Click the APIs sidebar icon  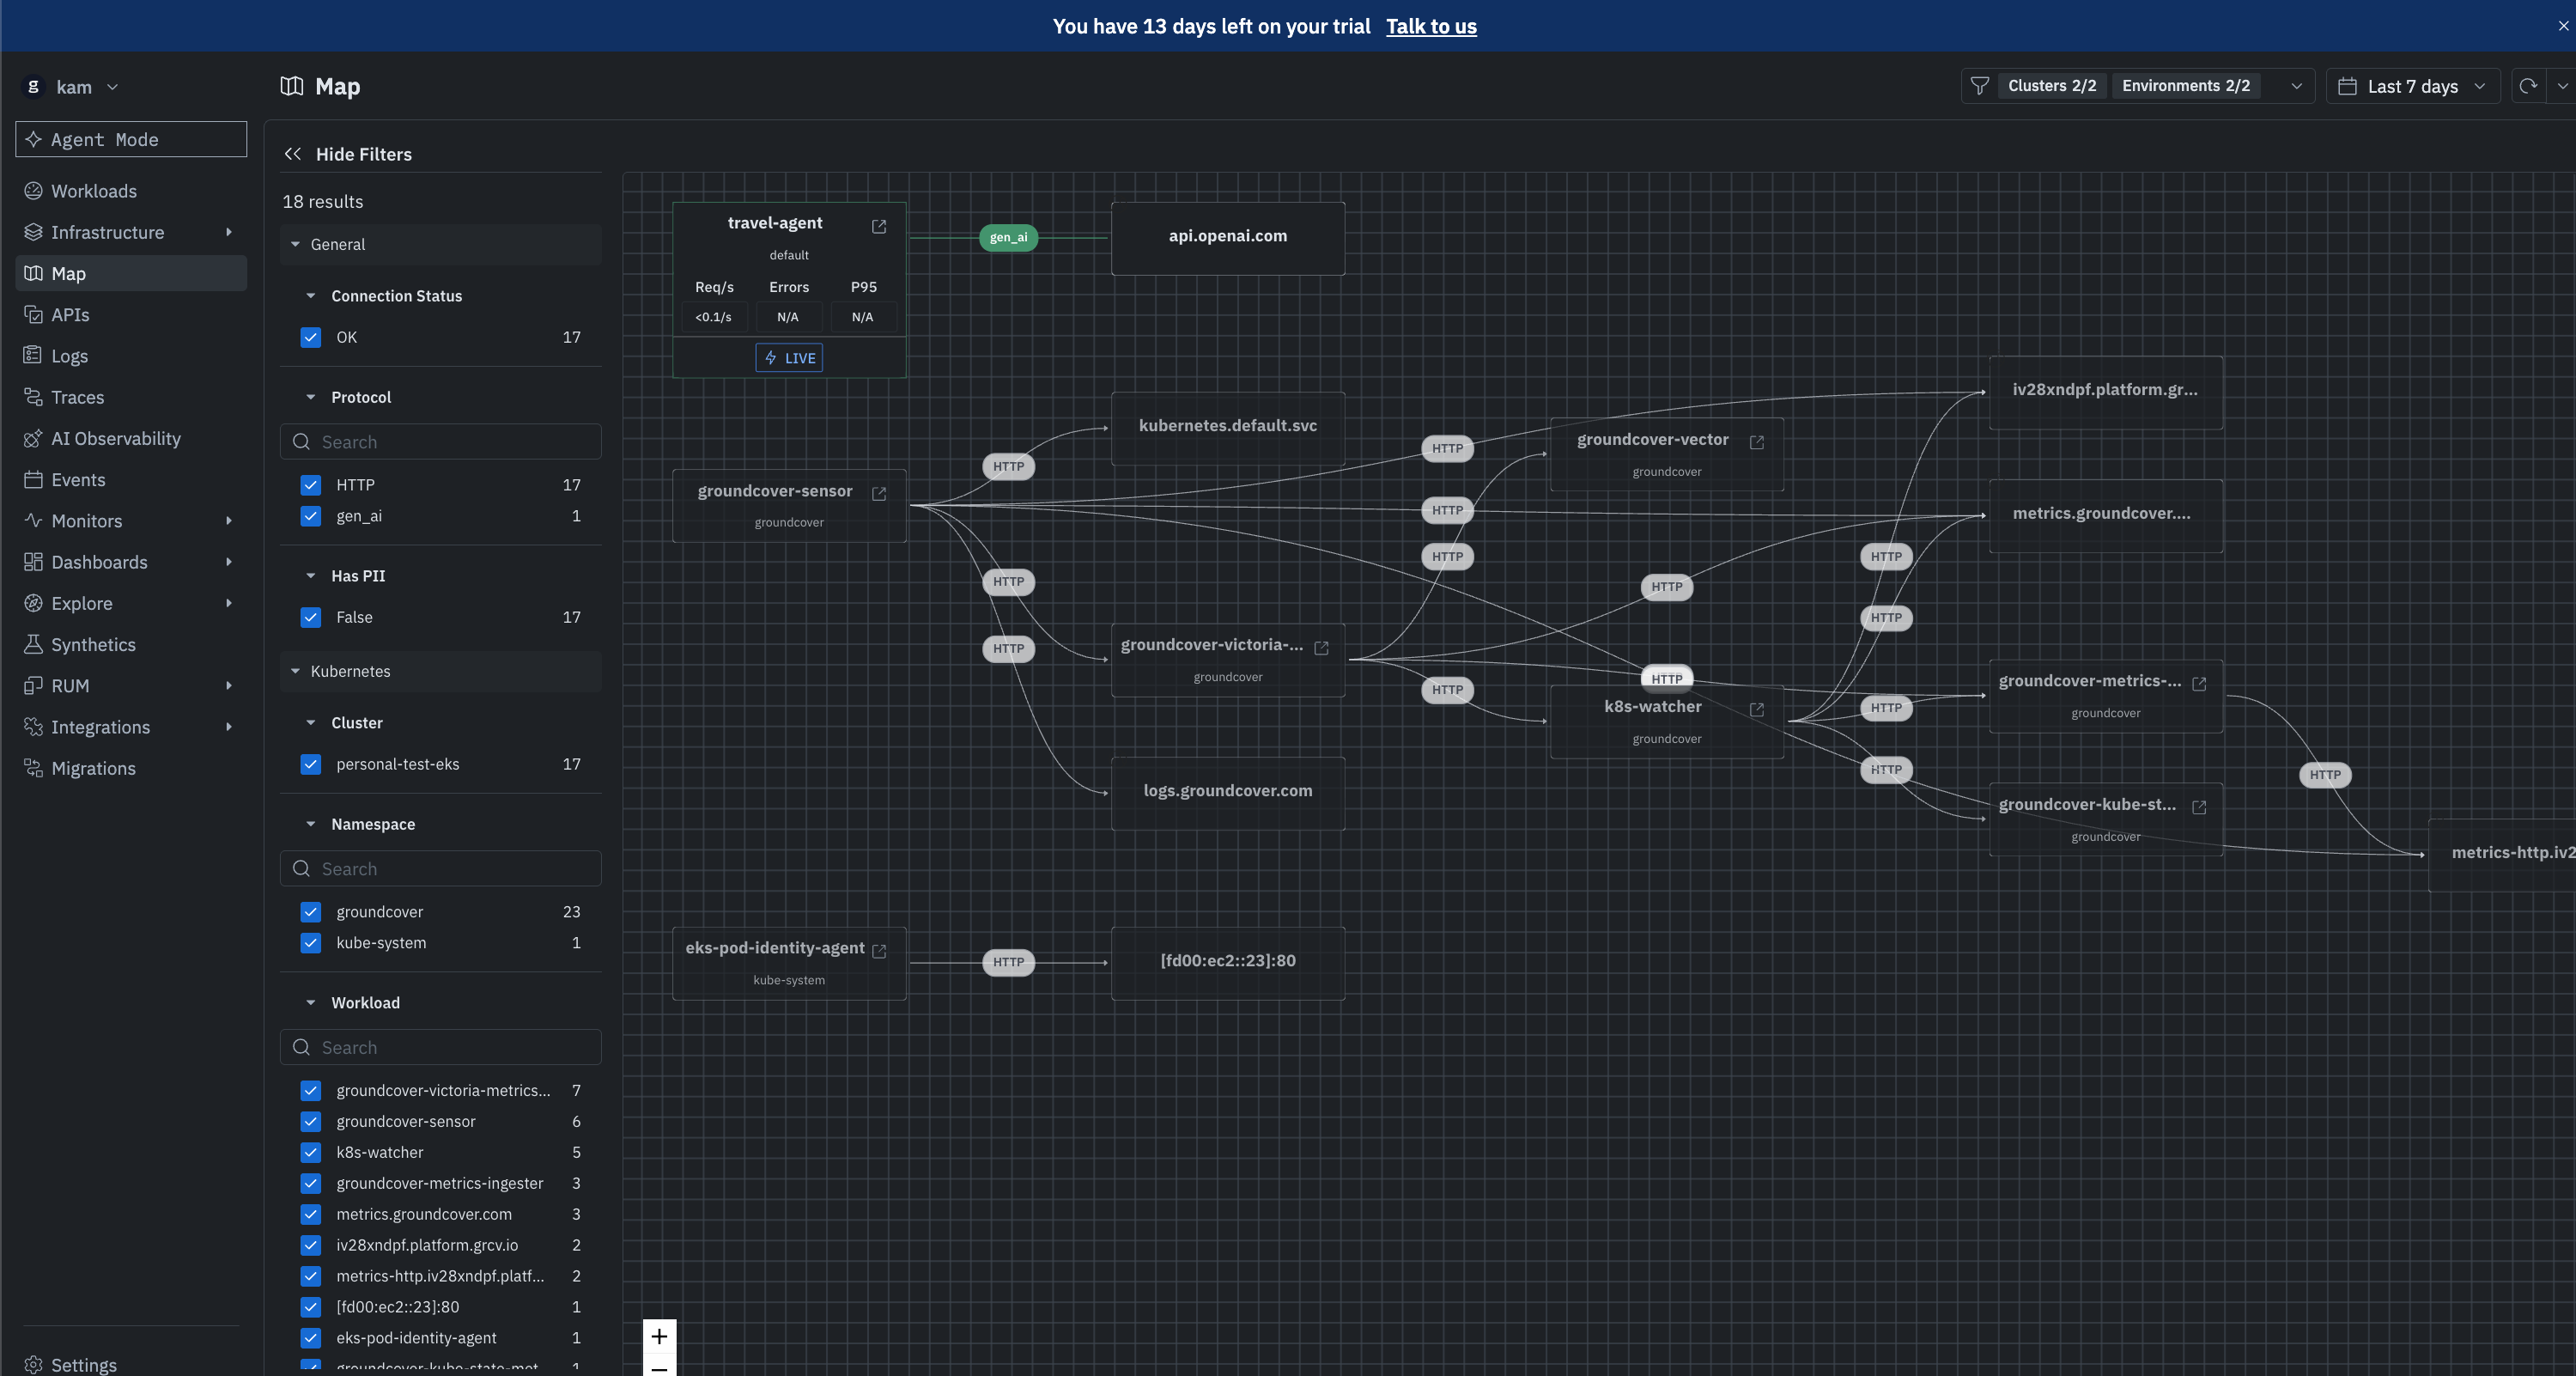(33, 315)
